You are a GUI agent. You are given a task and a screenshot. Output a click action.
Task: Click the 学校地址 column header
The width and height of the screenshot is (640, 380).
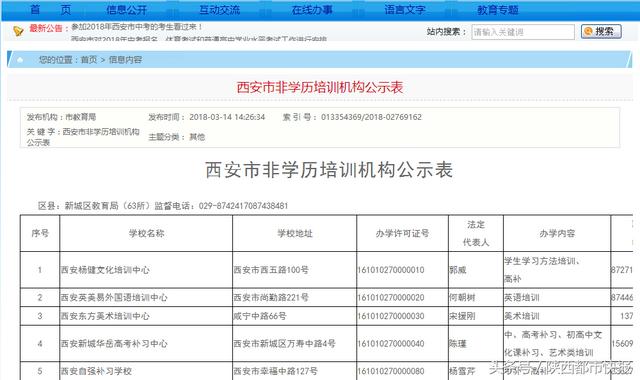294,233
